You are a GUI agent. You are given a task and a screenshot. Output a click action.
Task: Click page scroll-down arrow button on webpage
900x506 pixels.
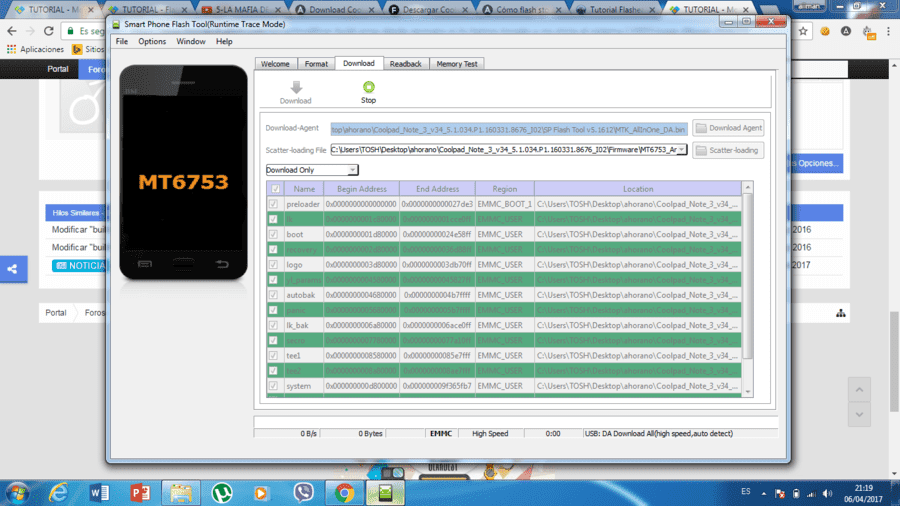tap(859, 414)
